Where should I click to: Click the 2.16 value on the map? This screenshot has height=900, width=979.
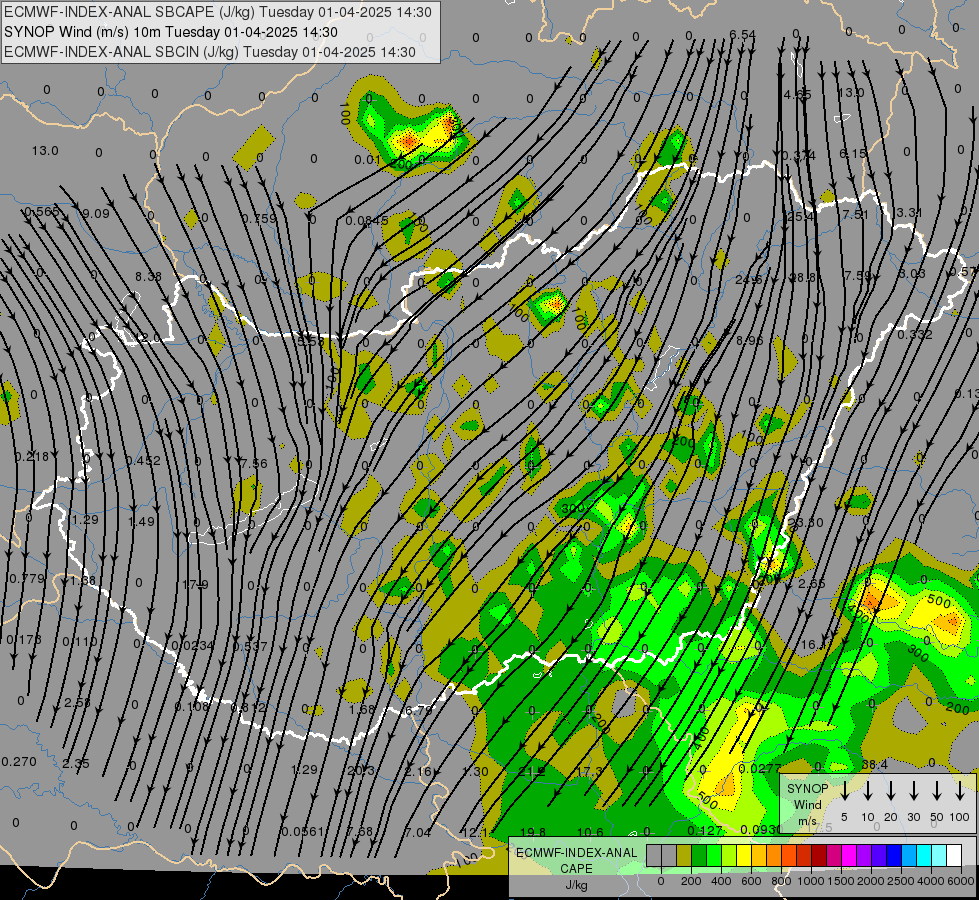pyautogui.click(x=418, y=771)
